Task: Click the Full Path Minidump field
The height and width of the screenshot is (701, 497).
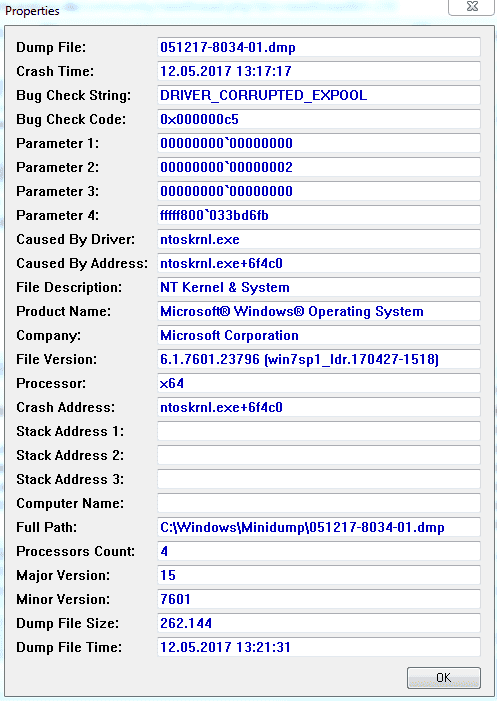Action: [319, 527]
